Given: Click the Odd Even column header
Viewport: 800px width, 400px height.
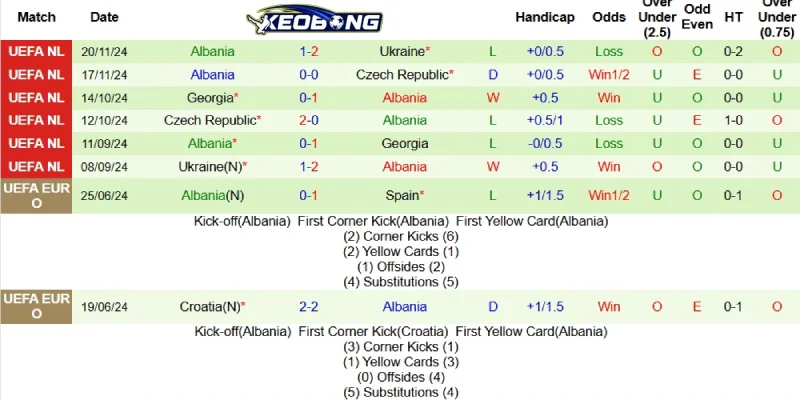Looking at the screenshot, I should pos(697,17).
